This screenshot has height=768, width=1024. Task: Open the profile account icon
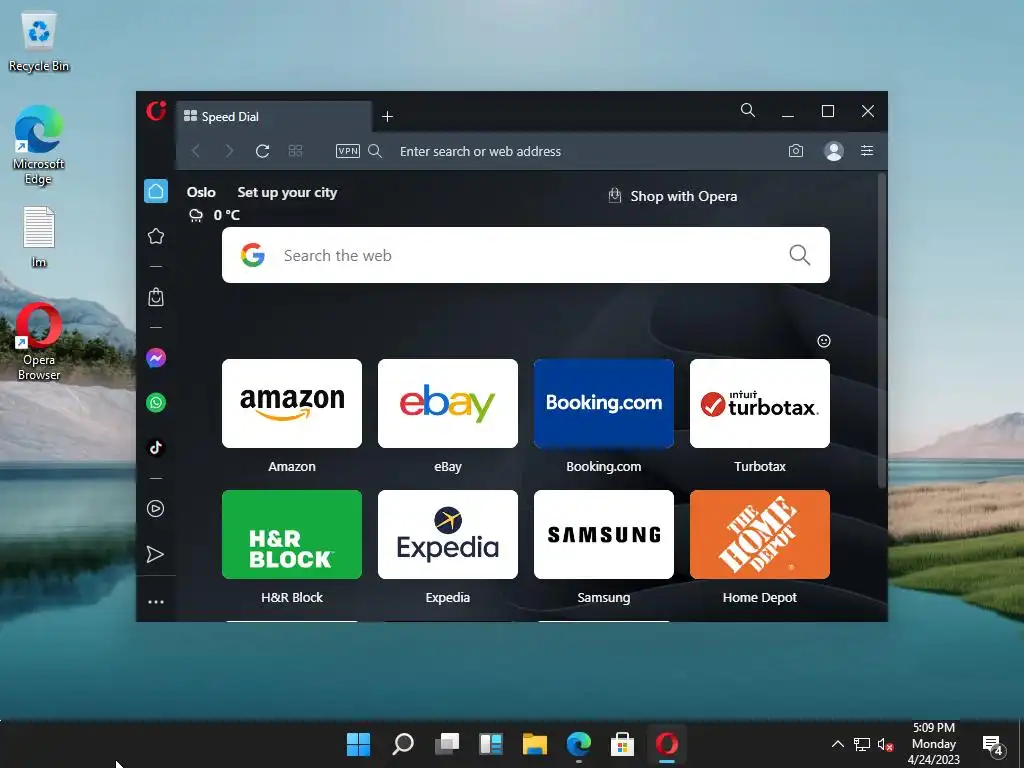[833, 151]
